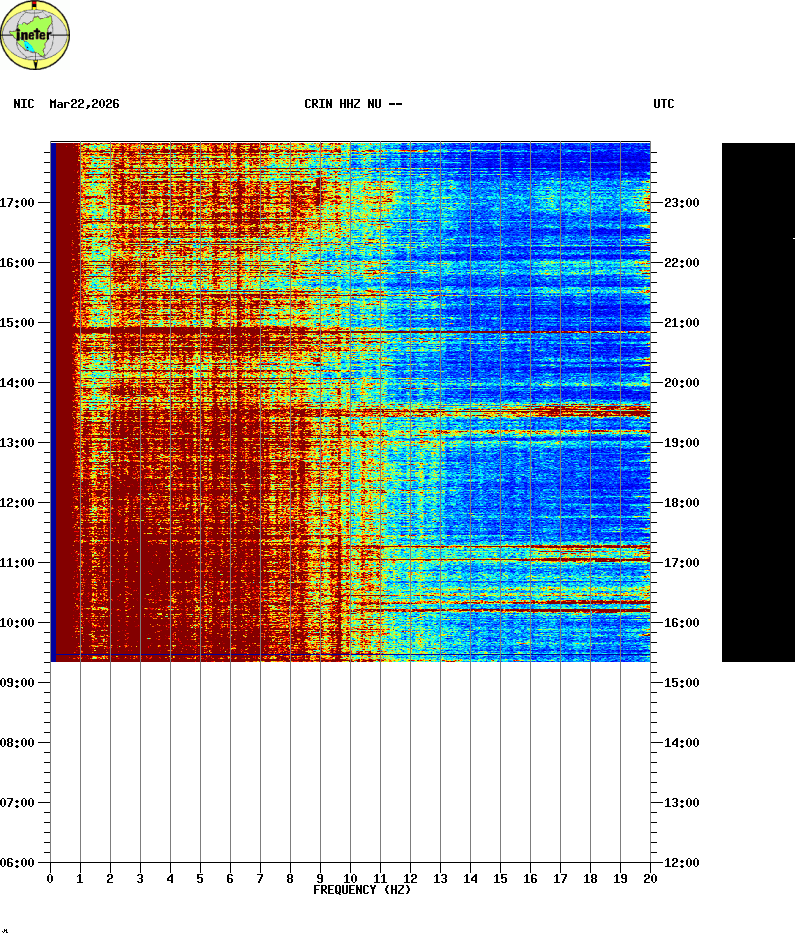Click the UTC label at top right
This screenshot has height=942, width=802.
[x=664, y=104]
